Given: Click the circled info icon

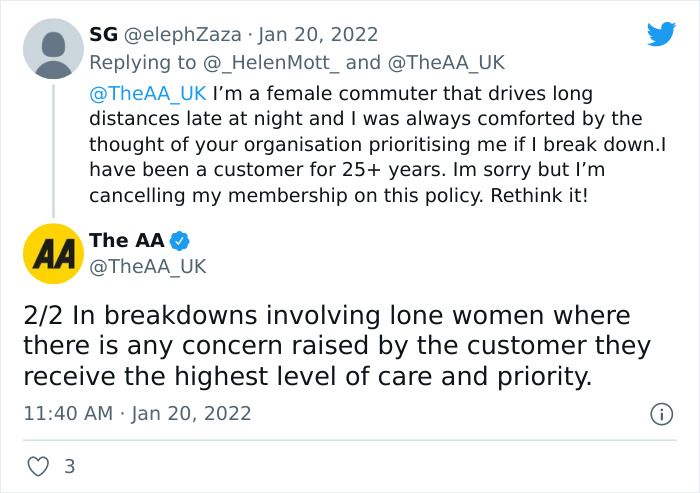Looking at the screenshot, I should coord(660,413).
